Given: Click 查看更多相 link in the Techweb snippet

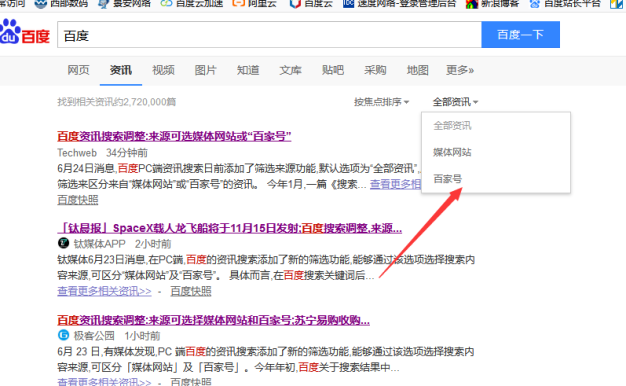Looking at the screenshot, I should 395,184.
